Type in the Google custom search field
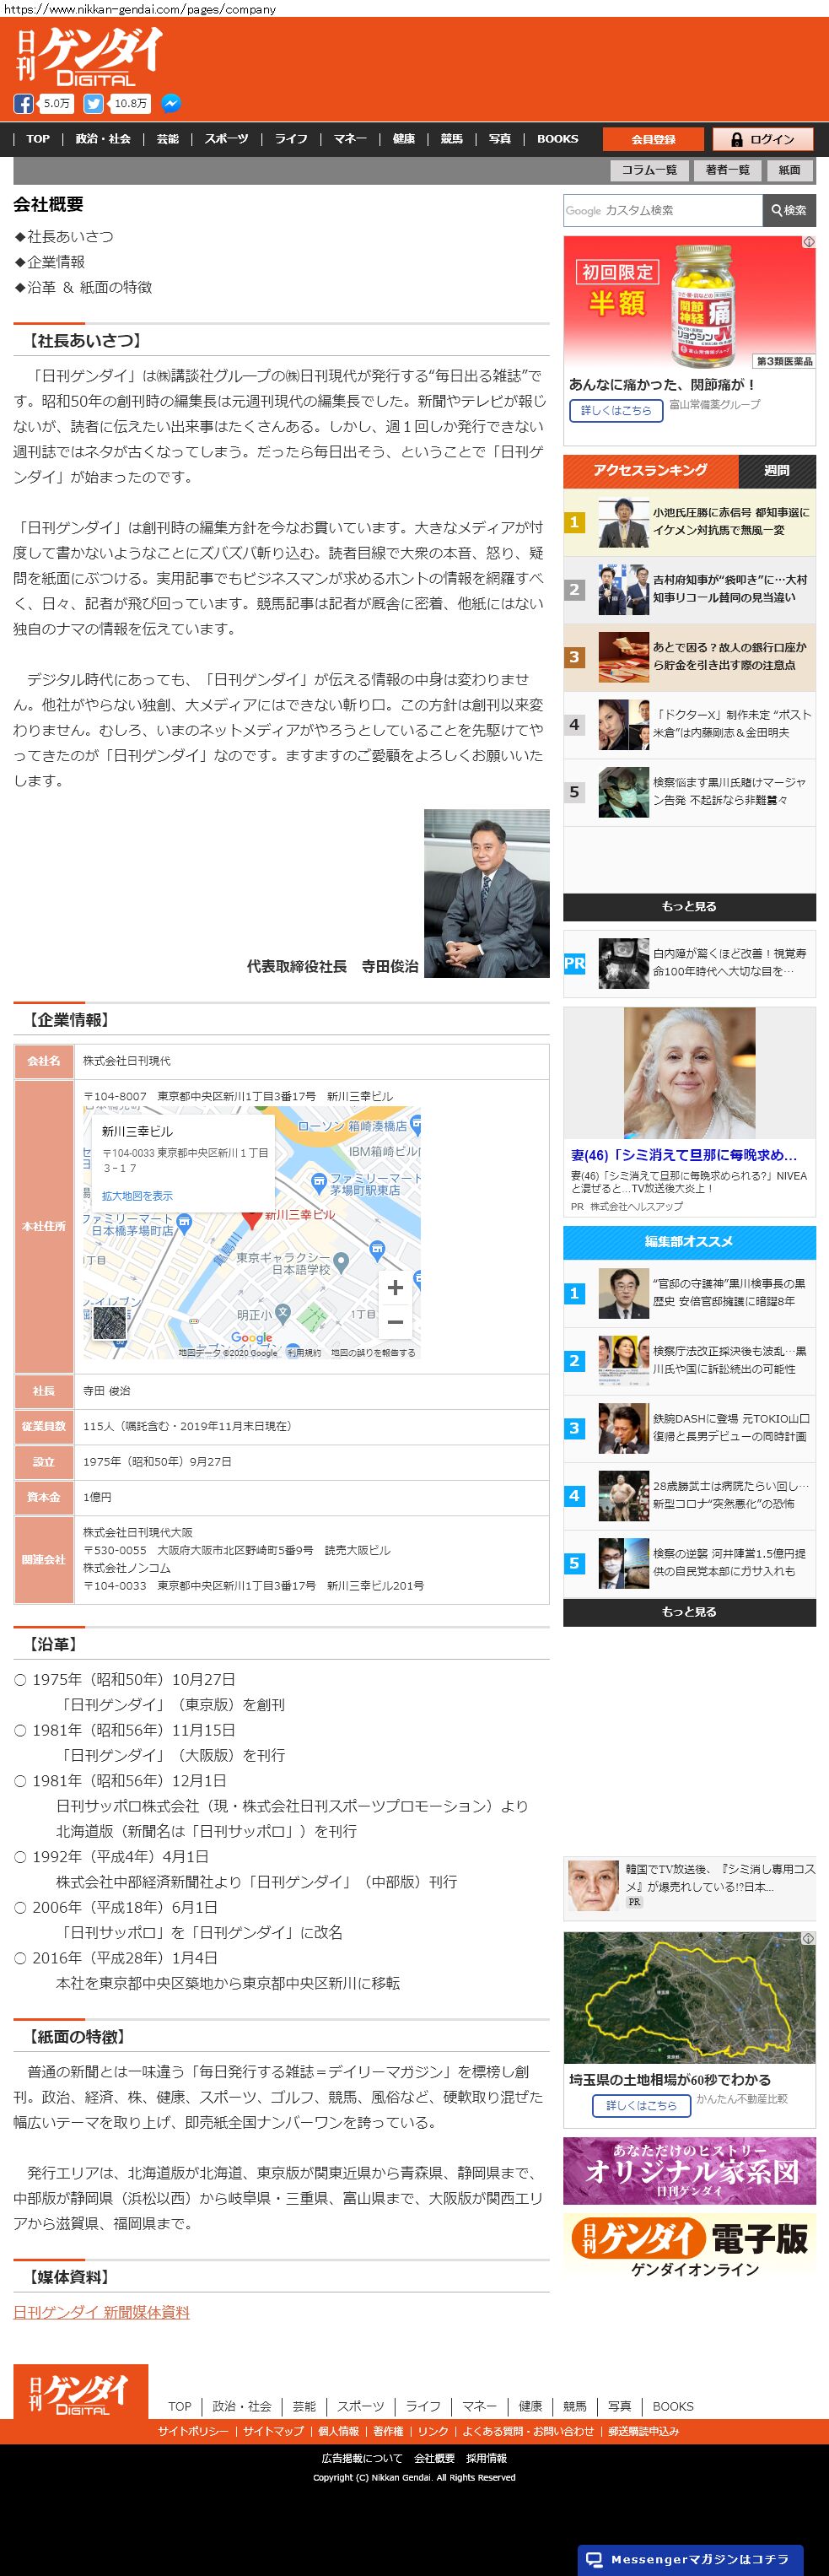 pyautogui.click(x=662, y=211)
